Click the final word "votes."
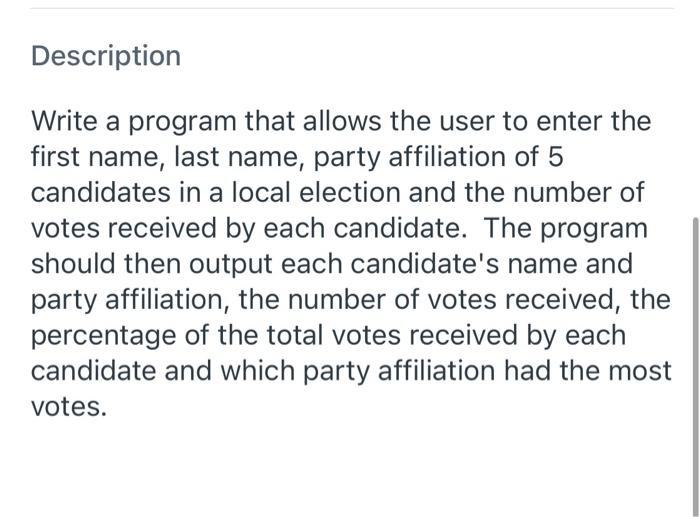This screenshot has width=700, height=517. [69, 407]
